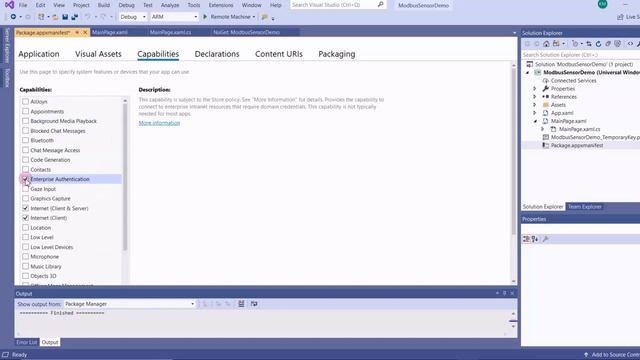Open the Remote Machine target dropdown arrow
The image size is (640, 360).
click(254, 17)
